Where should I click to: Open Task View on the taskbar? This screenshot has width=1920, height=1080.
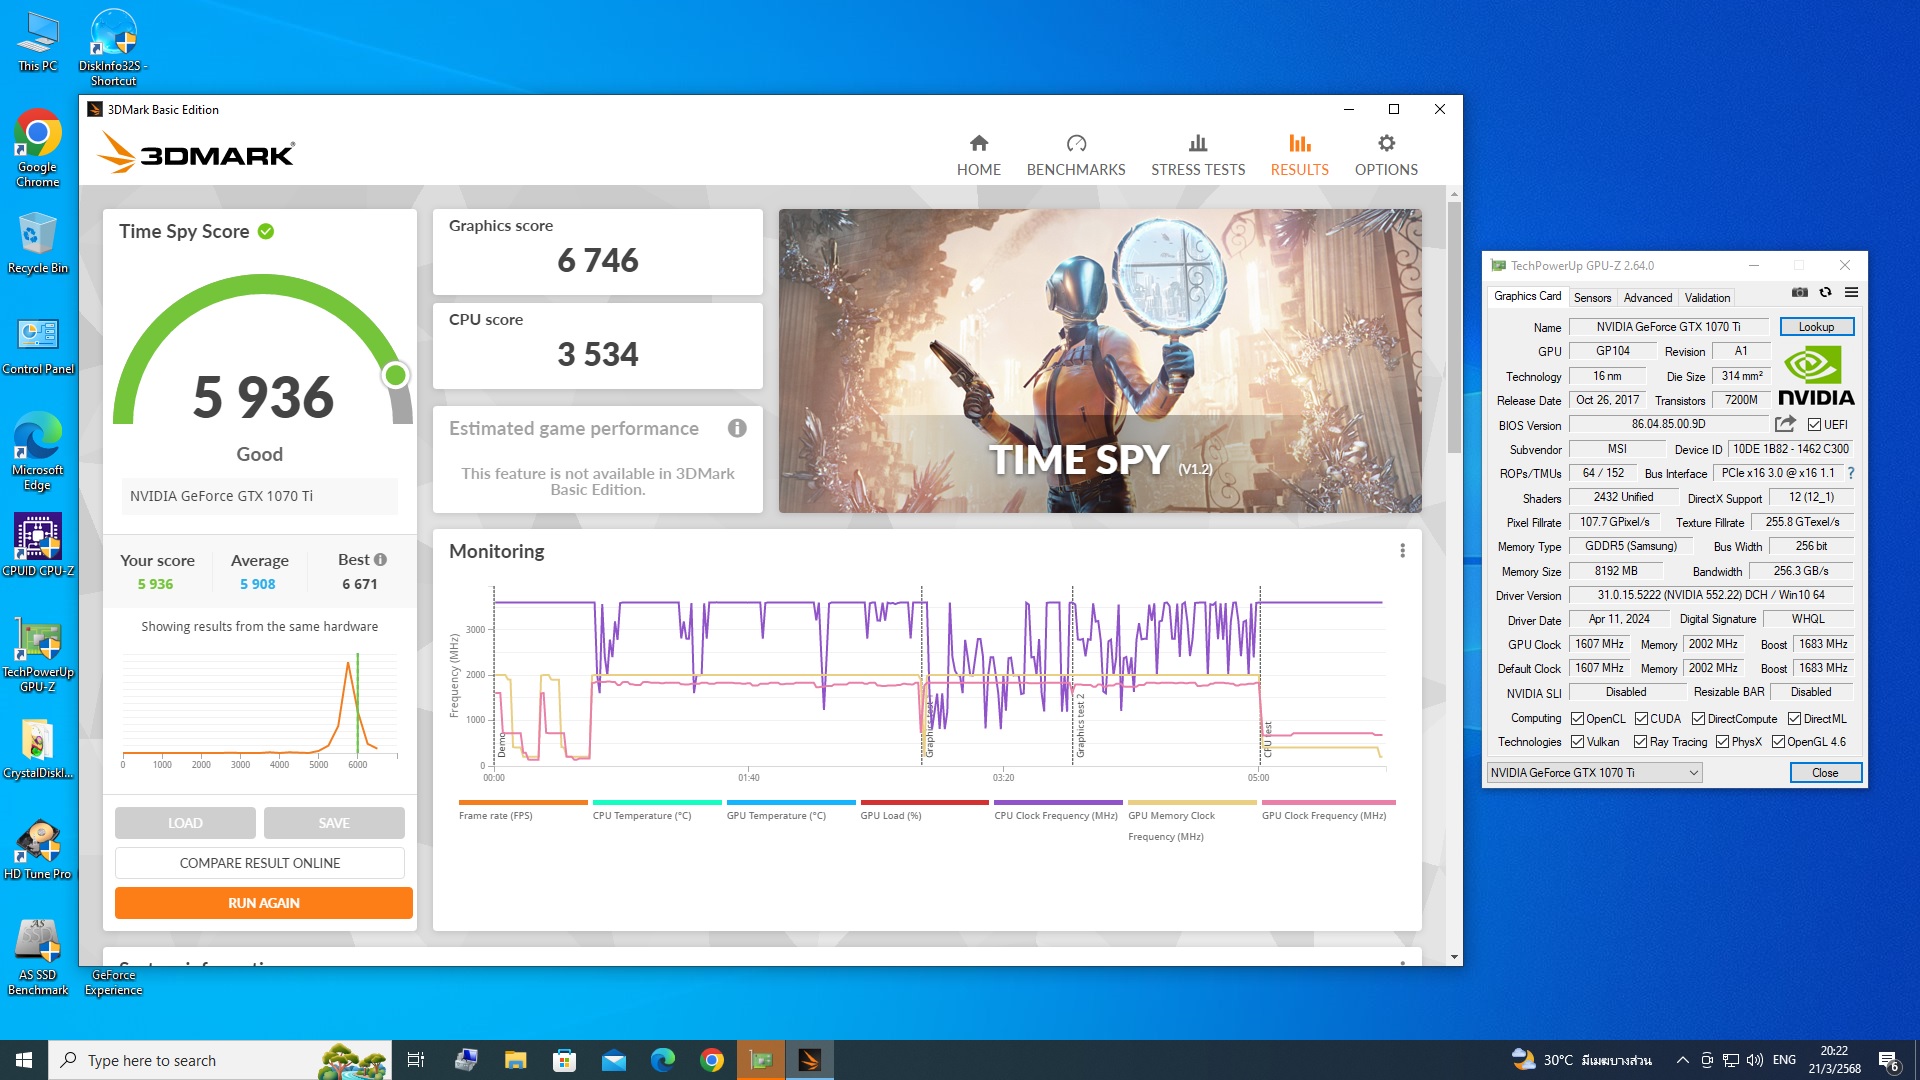[416, 1060]
